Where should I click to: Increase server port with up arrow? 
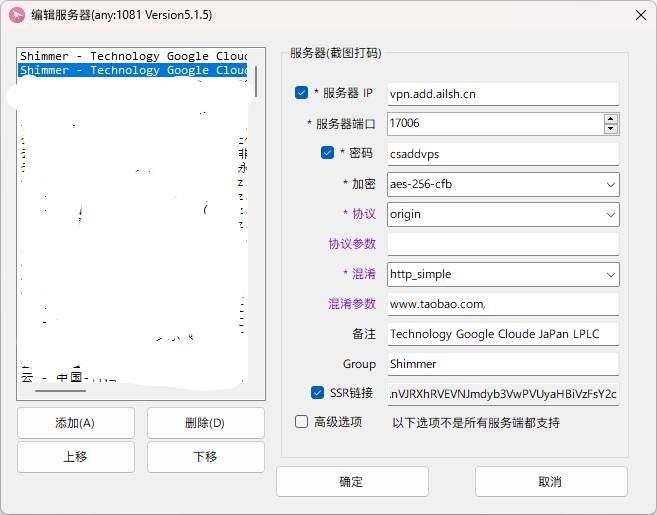click(x=610, y=118)
